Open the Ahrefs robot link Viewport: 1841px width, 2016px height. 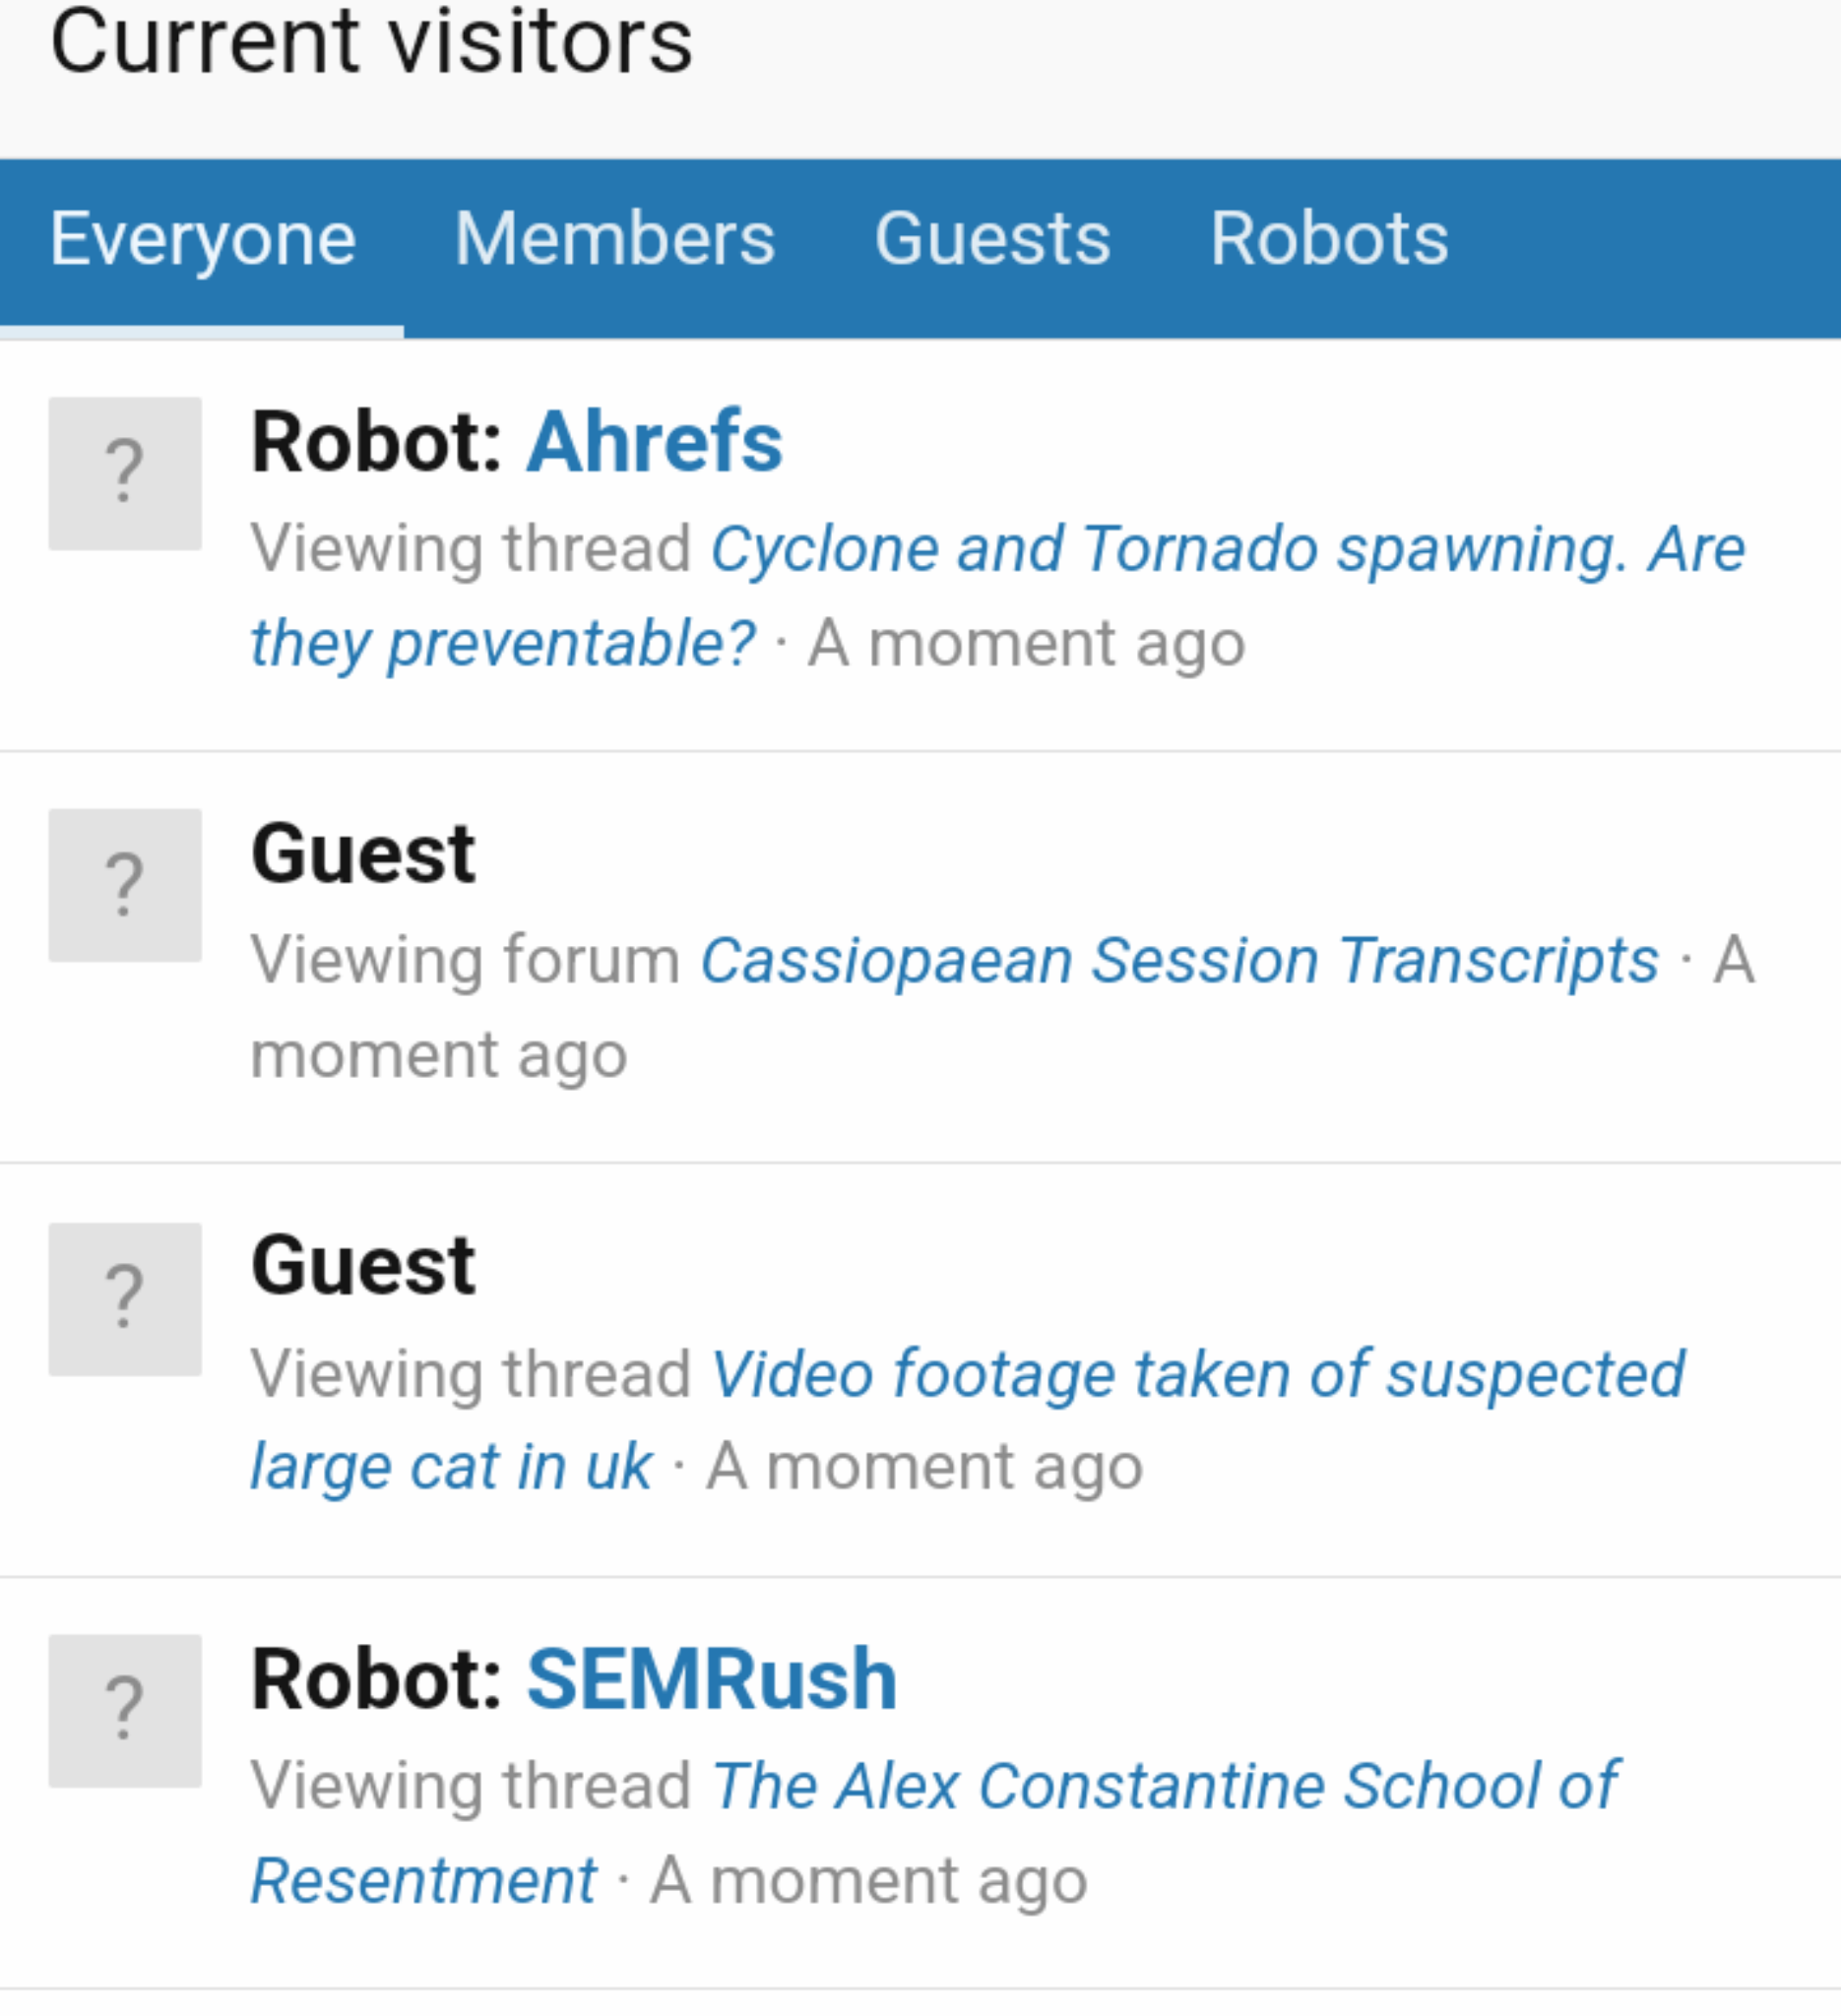[x=654, y=442]
